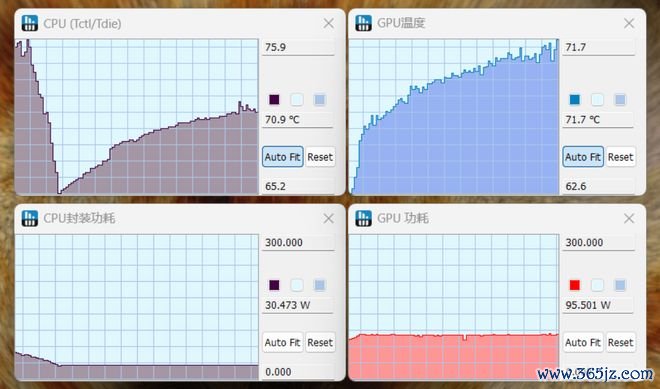Reset the GPU 功耗 graph
Screen dimensions: 660x389
coord(620,342)
